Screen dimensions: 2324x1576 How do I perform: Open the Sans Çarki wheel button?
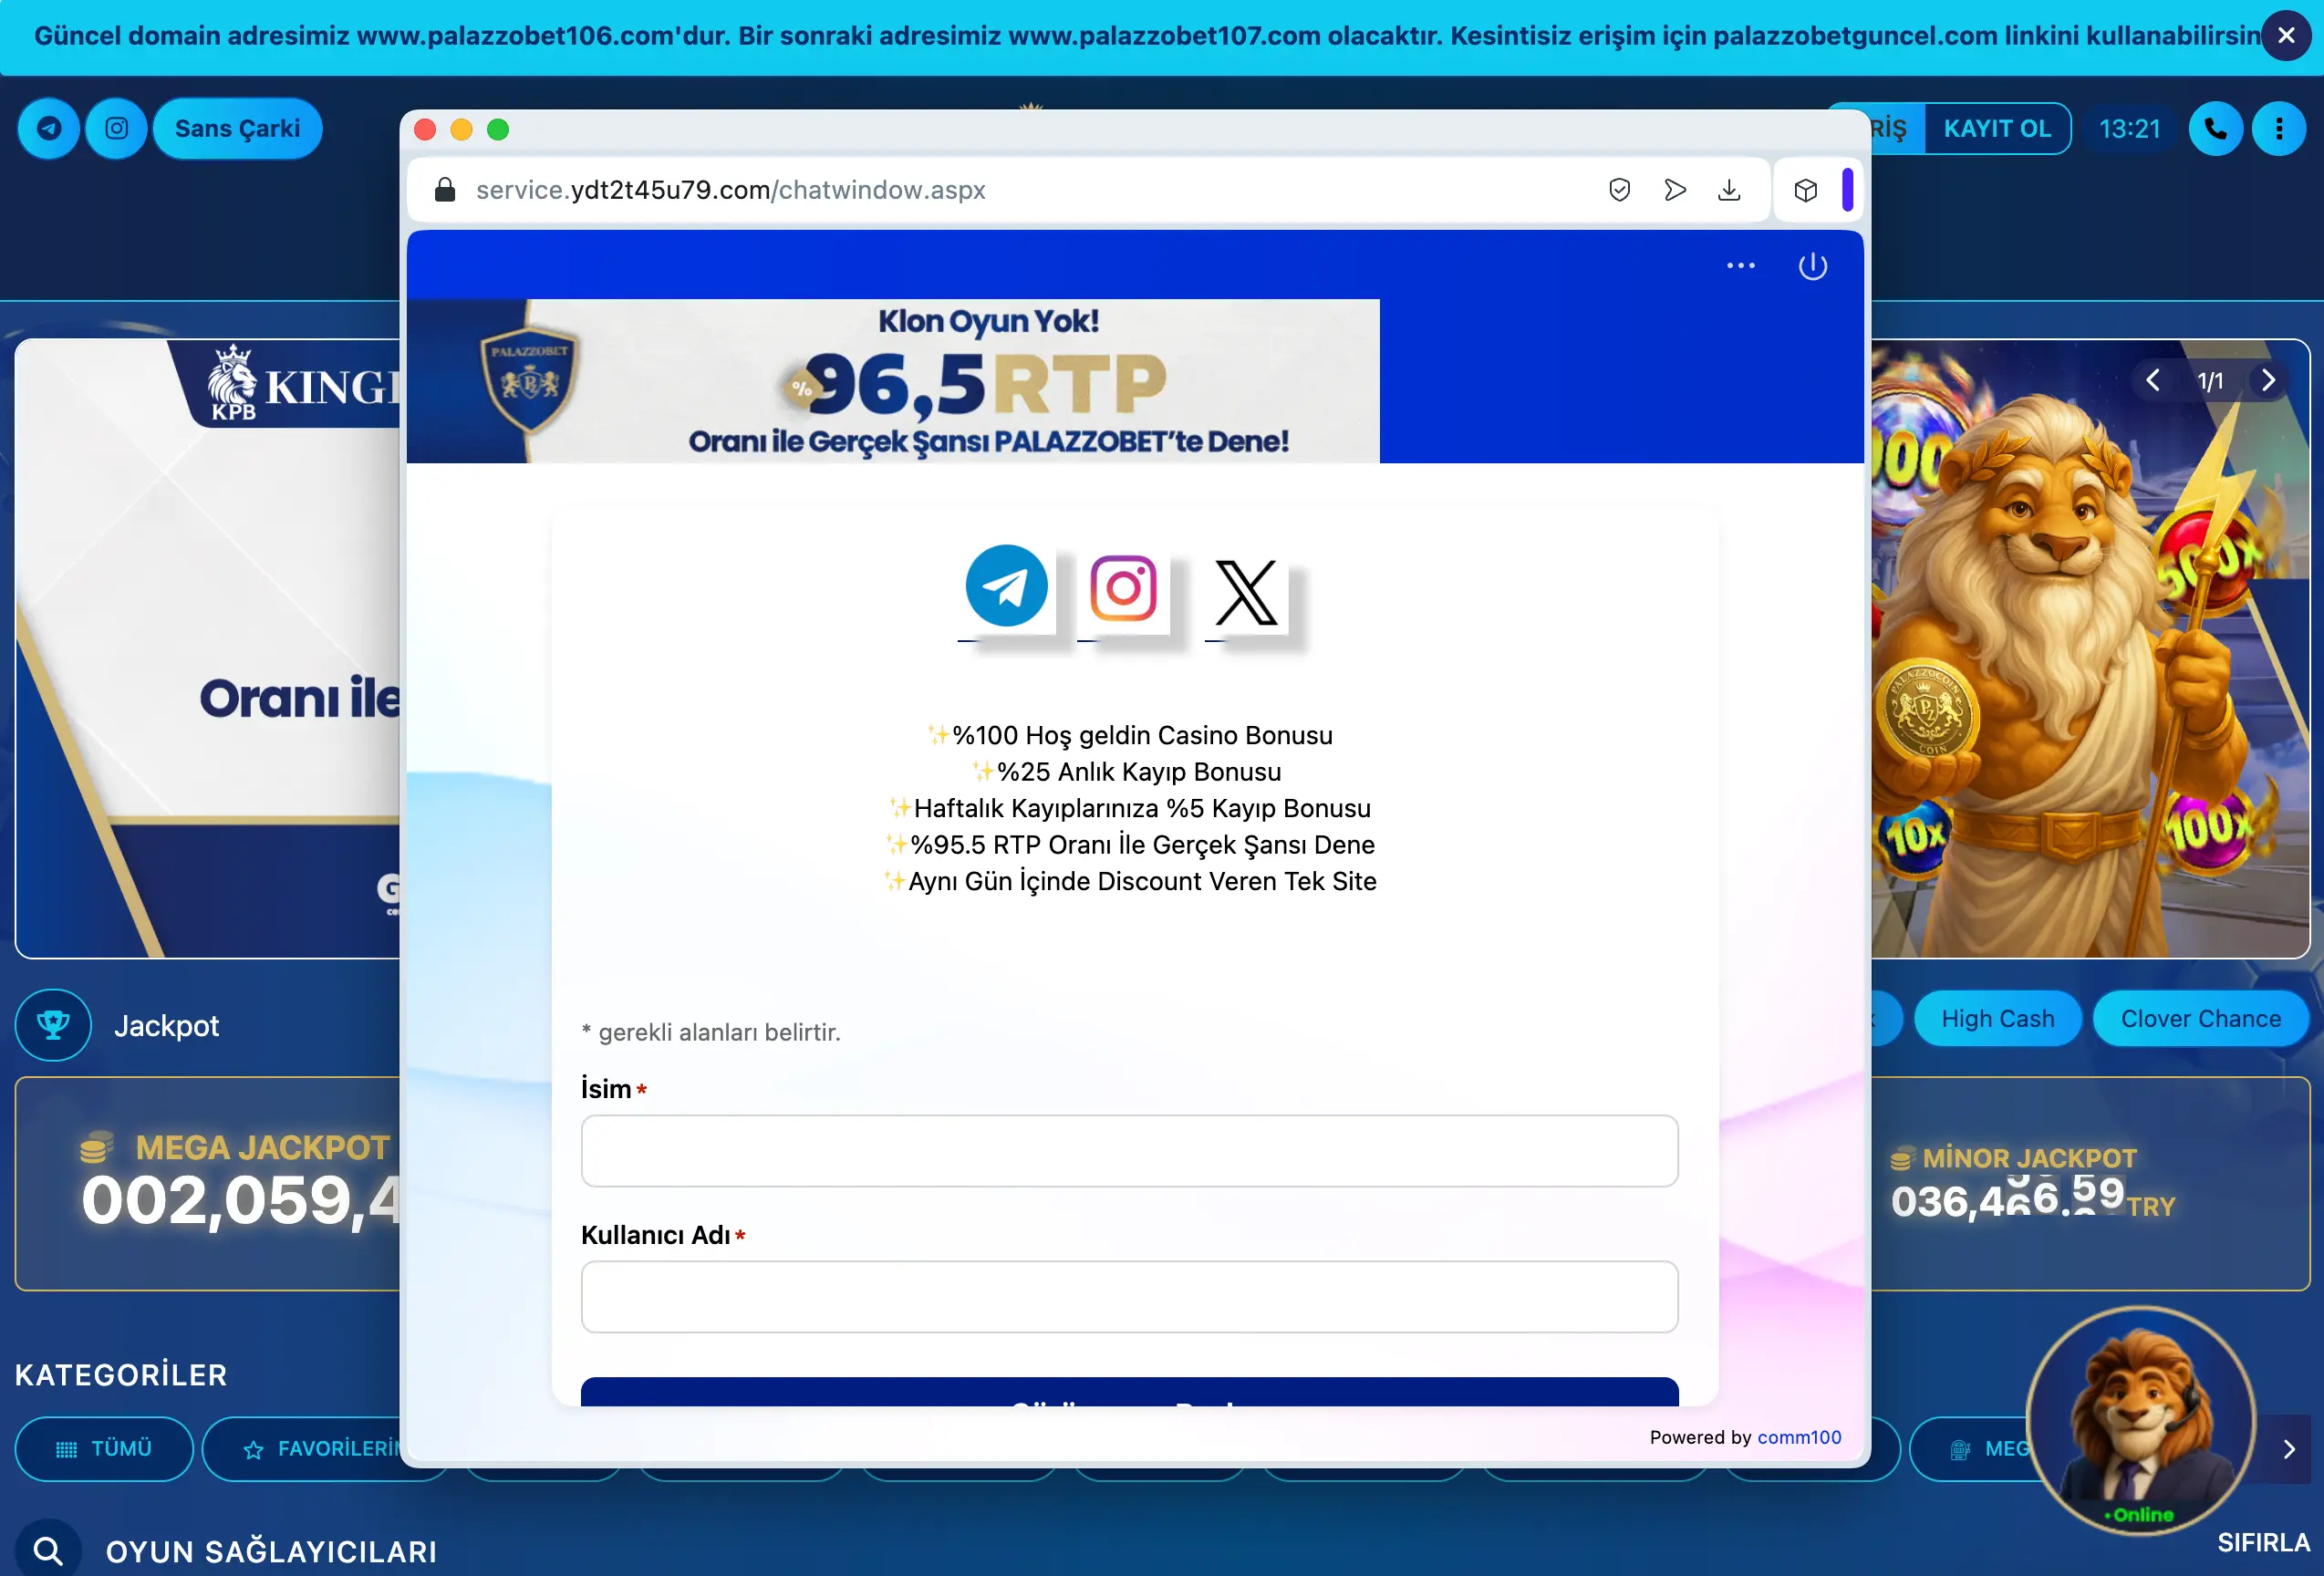(237, 129)
